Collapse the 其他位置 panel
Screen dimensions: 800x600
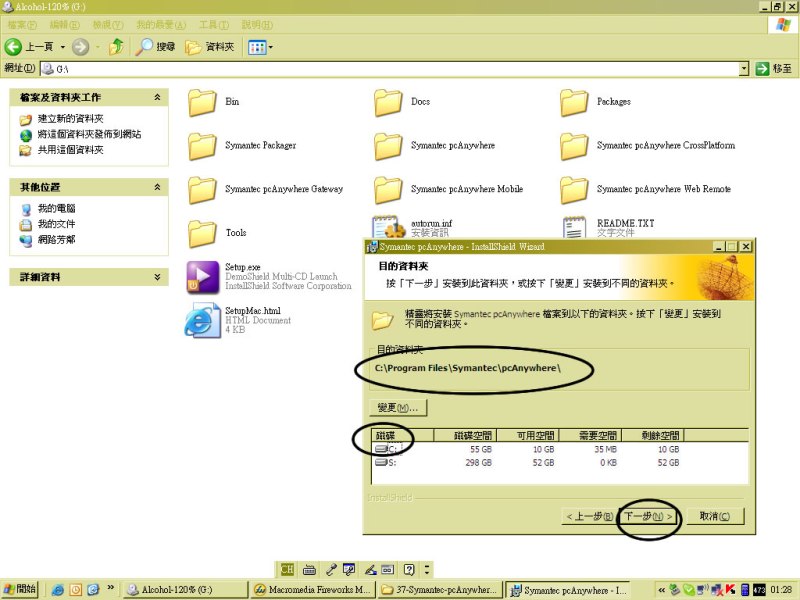pyautogui.click(x=157, y=187)
